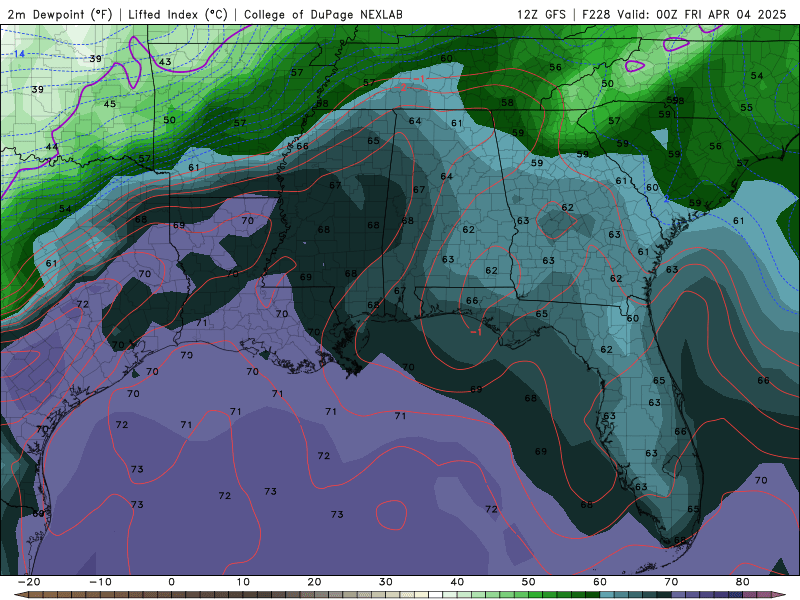The image size is (800, 600).
Task: Click the "30" label on the color scale
Action: (386, 582)
